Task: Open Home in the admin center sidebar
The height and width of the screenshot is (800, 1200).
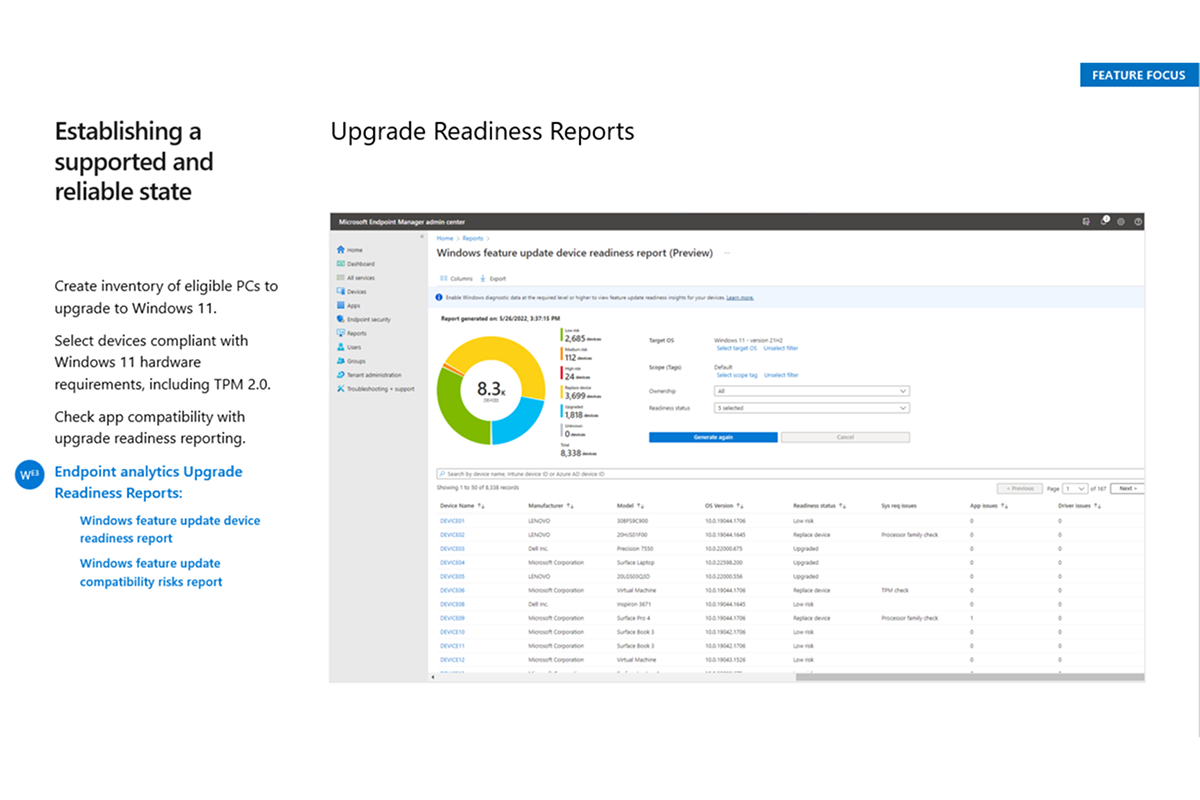Action: point(349,250)
